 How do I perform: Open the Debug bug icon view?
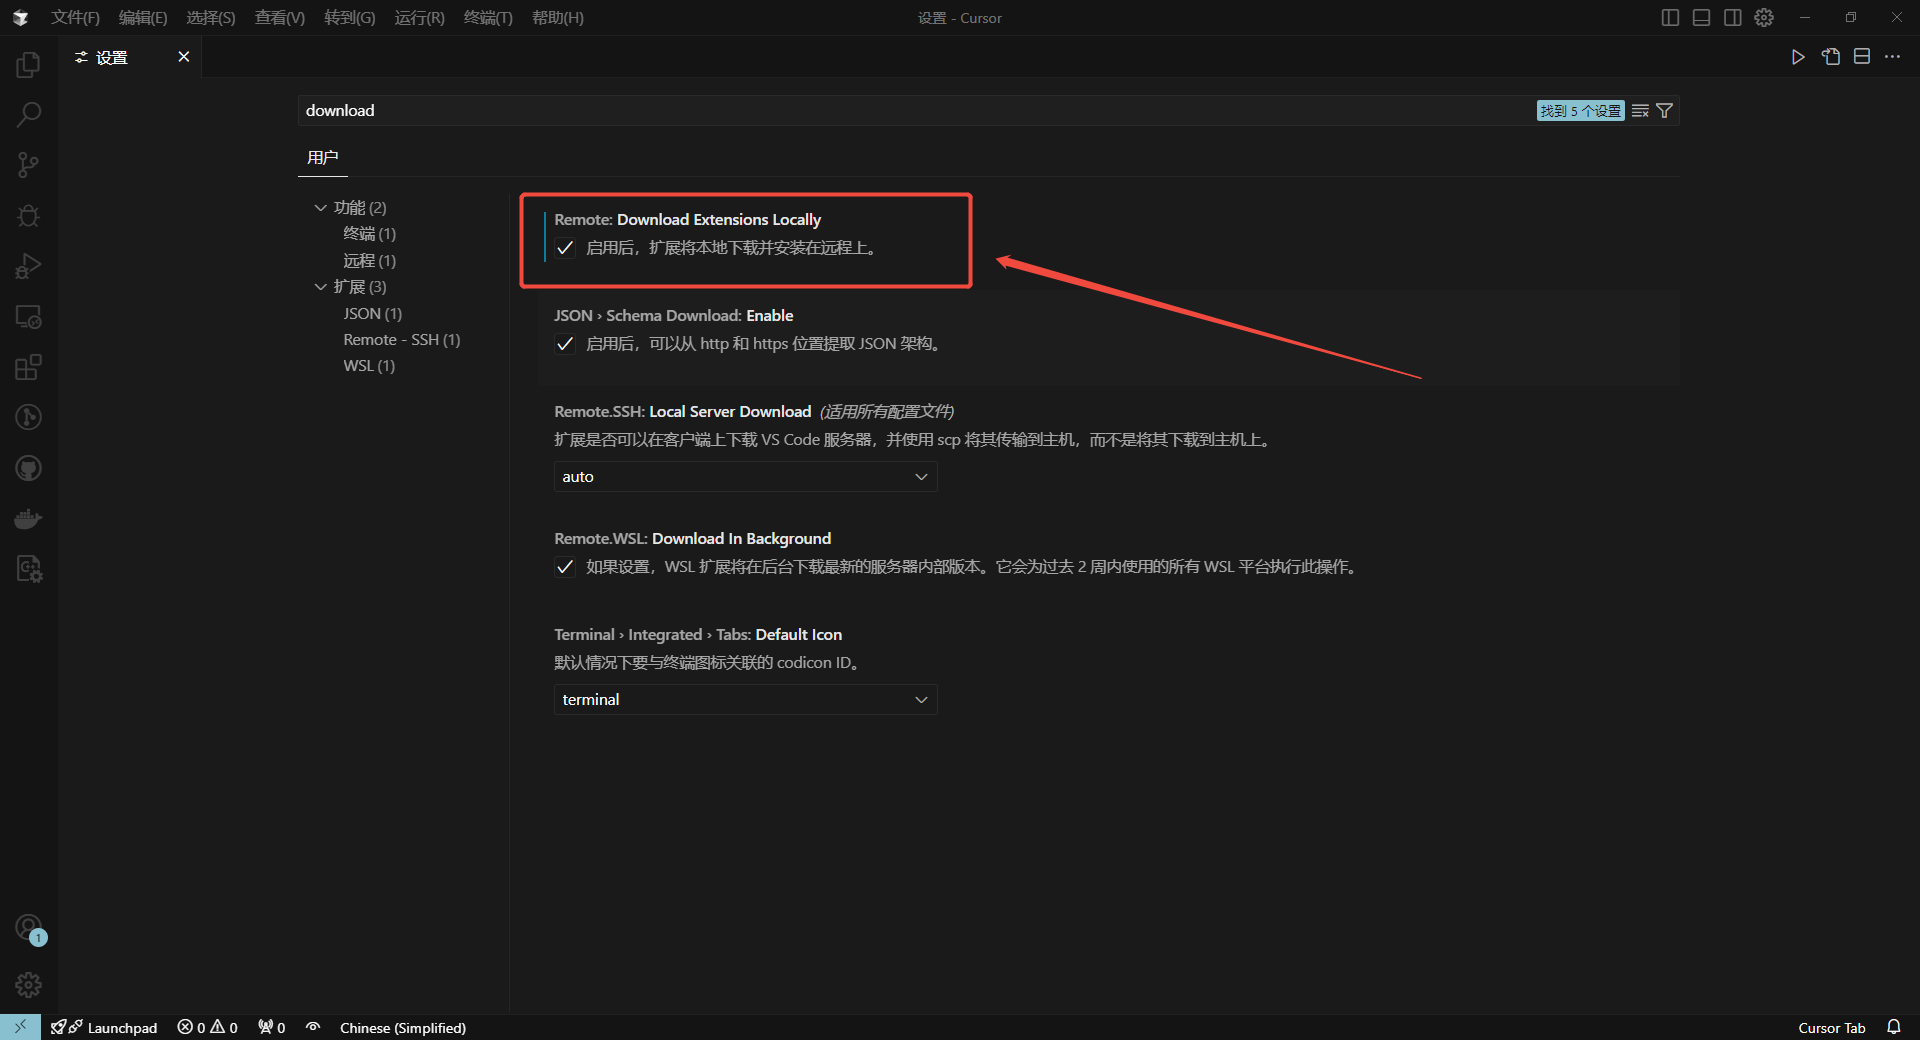tap(28, 216)
